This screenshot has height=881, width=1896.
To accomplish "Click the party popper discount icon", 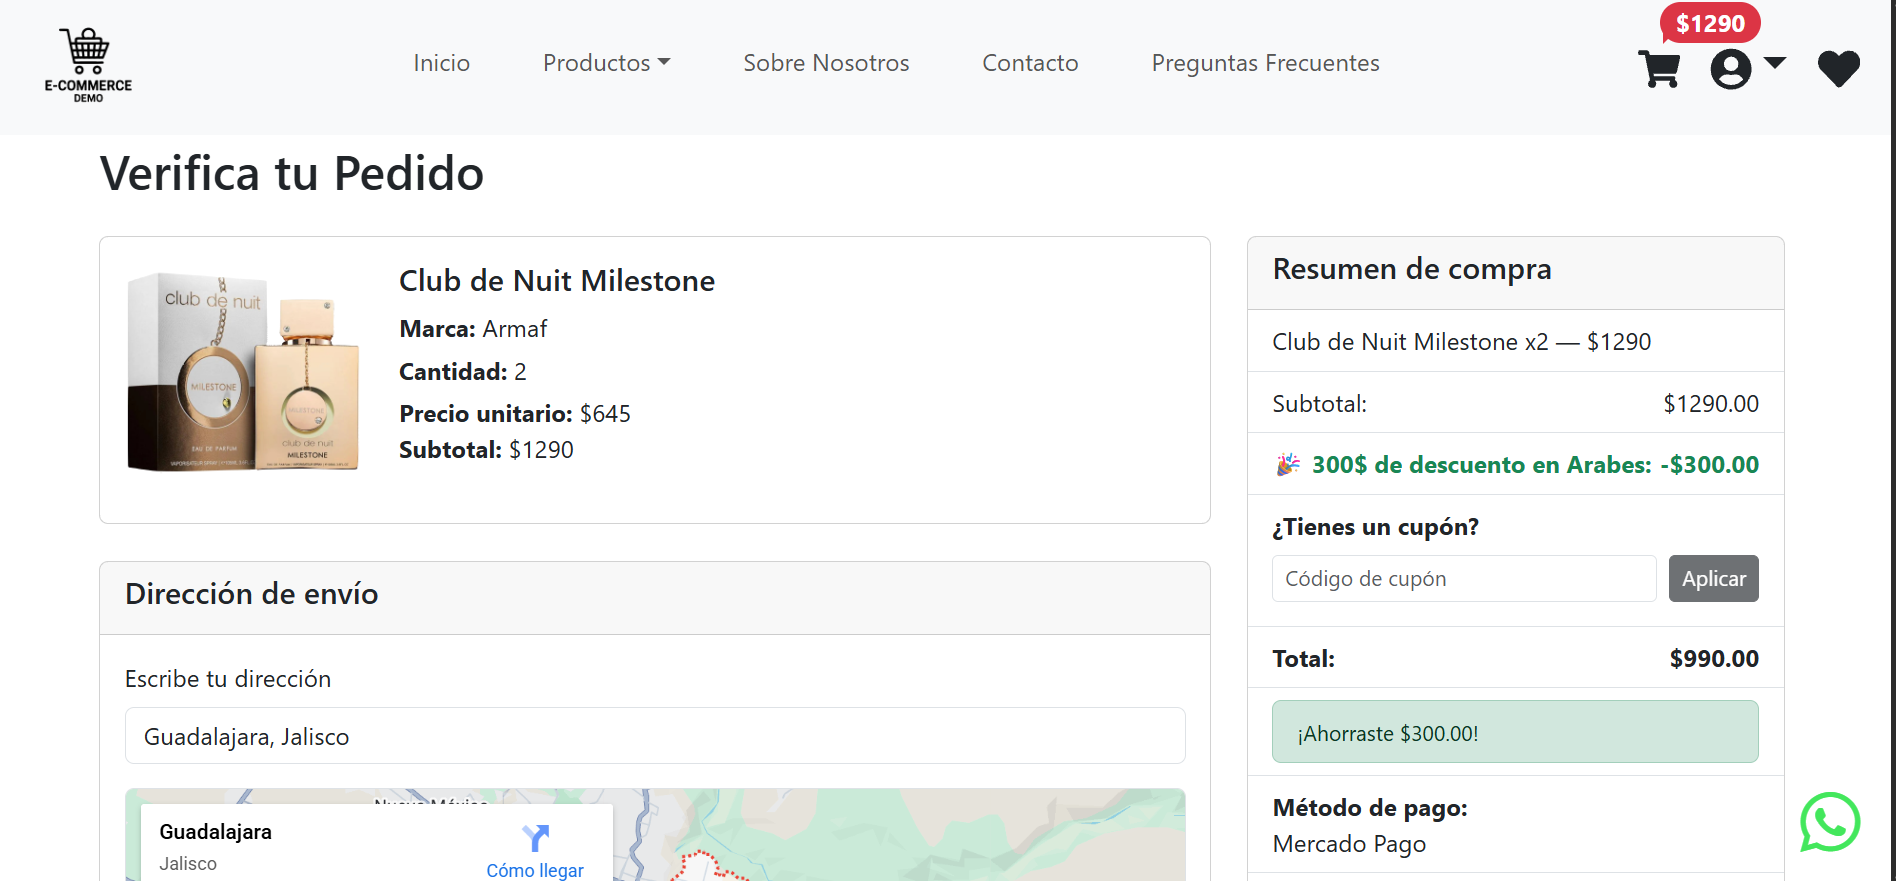I will [1288, 465].
